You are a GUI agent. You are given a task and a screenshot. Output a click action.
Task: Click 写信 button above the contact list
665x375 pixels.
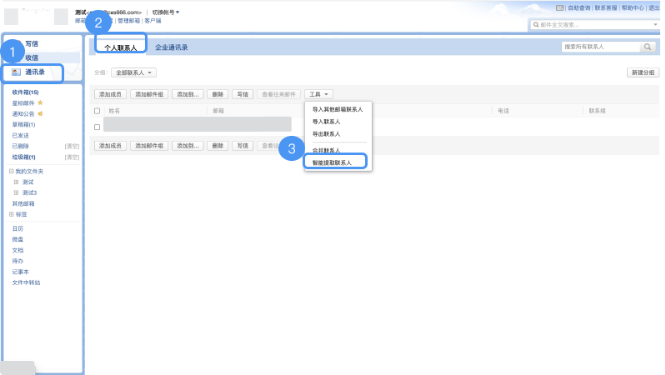(243, 94)
